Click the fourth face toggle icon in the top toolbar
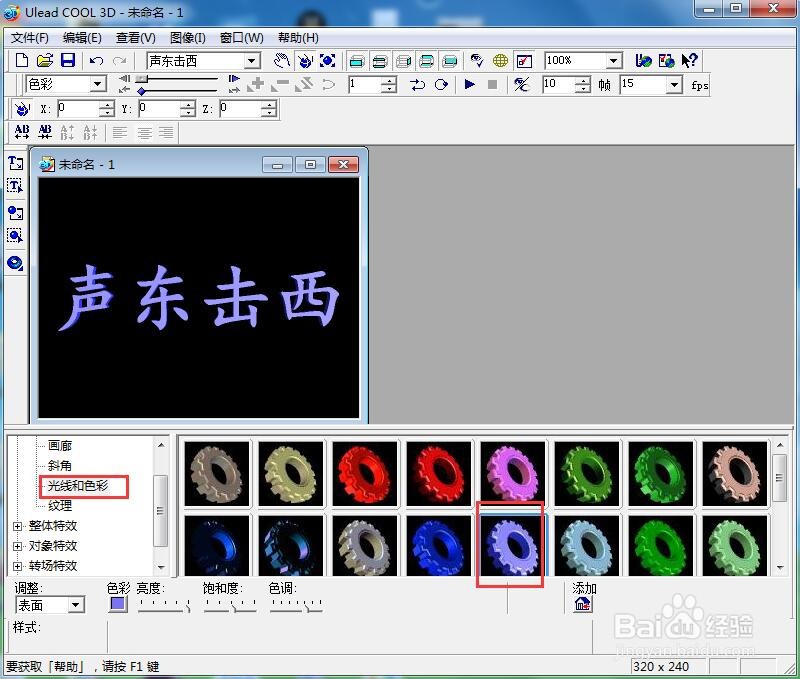The image size is (800, 679). coord(427,61)
